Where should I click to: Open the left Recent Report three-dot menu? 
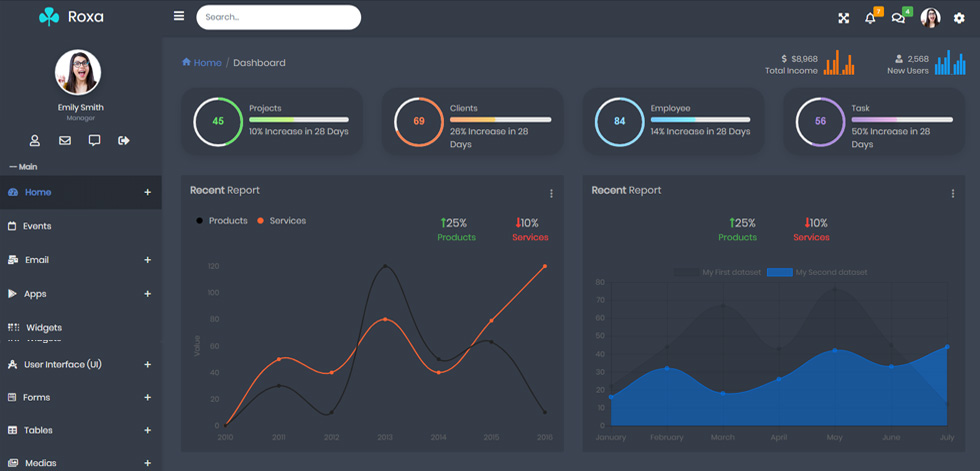pyautogui.click(x=551, y=194)
